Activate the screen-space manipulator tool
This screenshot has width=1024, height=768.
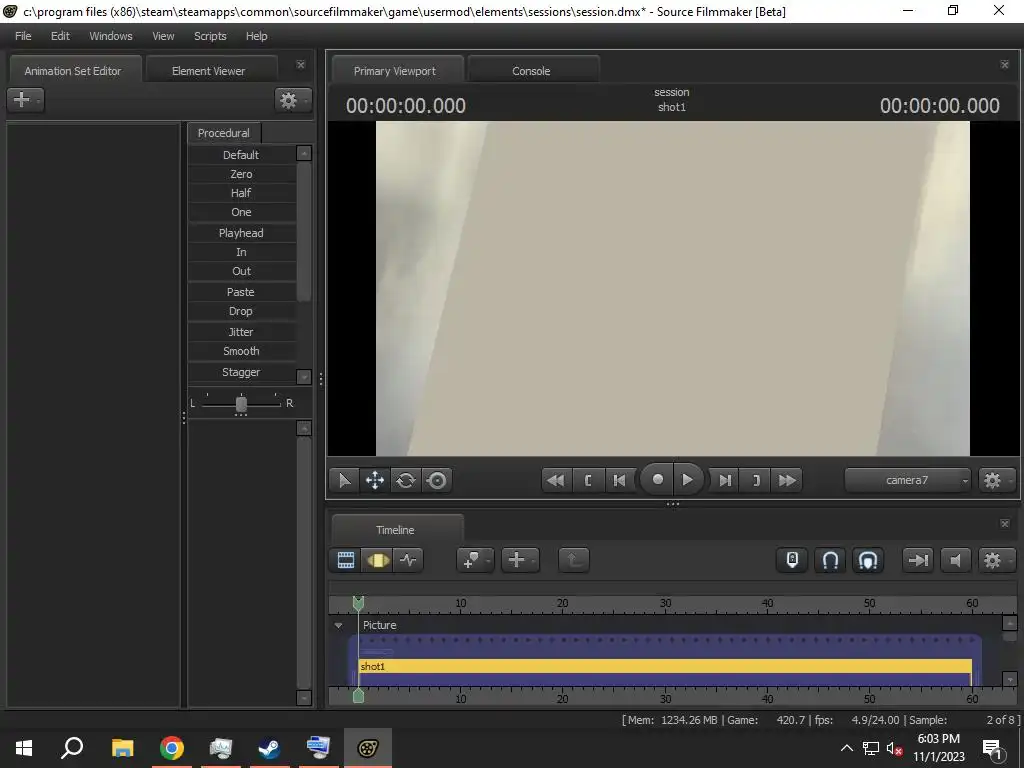click(x=436, y=481)
